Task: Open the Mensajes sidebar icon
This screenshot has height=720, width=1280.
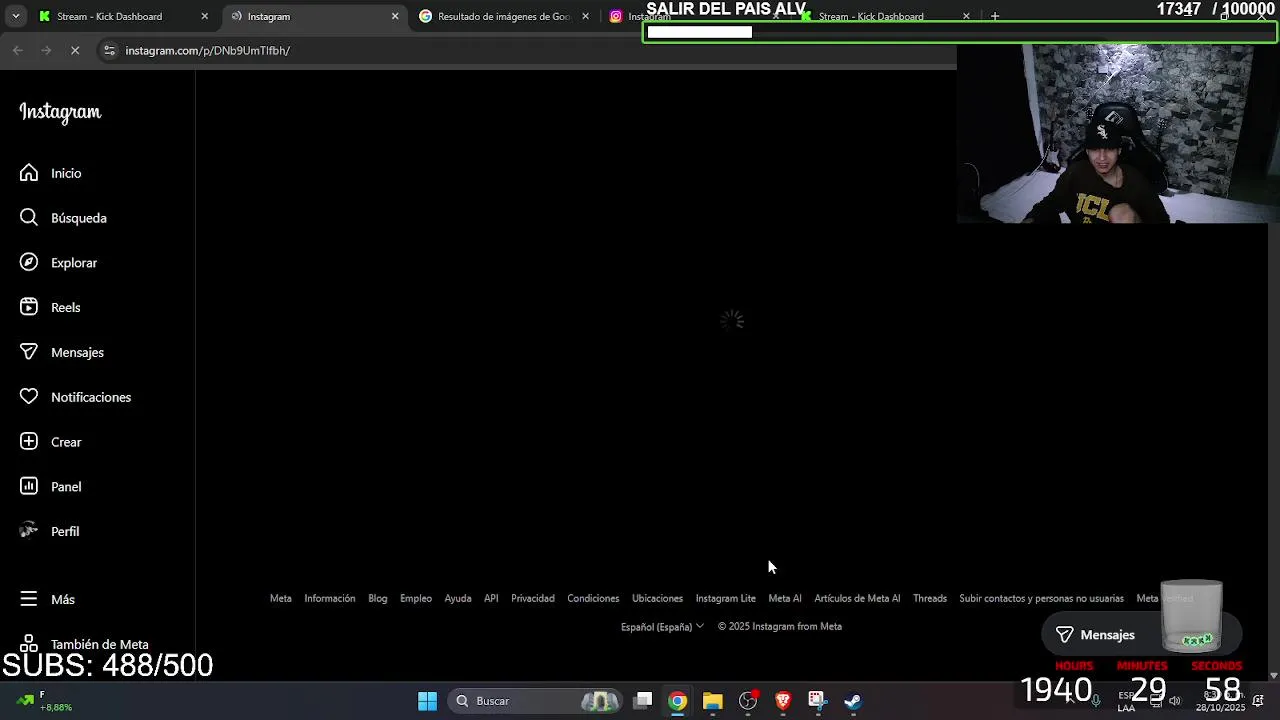Action: (x=29, y=352)
